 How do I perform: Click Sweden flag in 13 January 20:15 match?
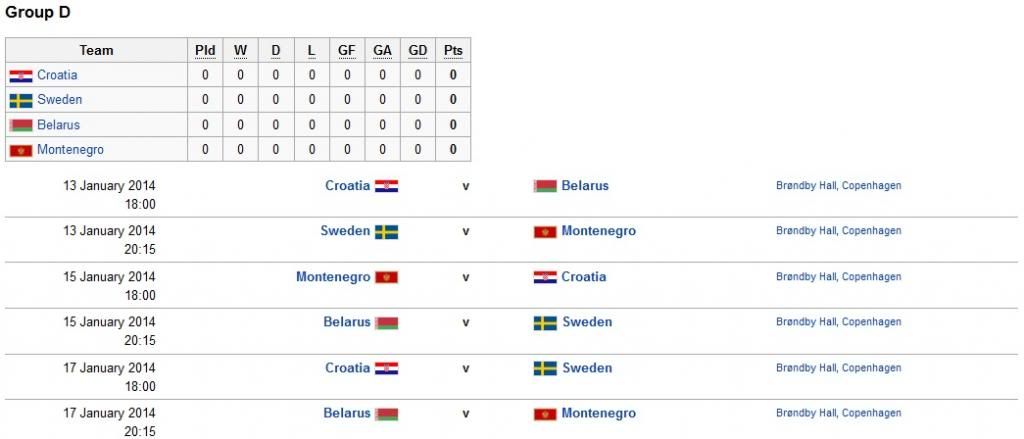click(386, 232)
